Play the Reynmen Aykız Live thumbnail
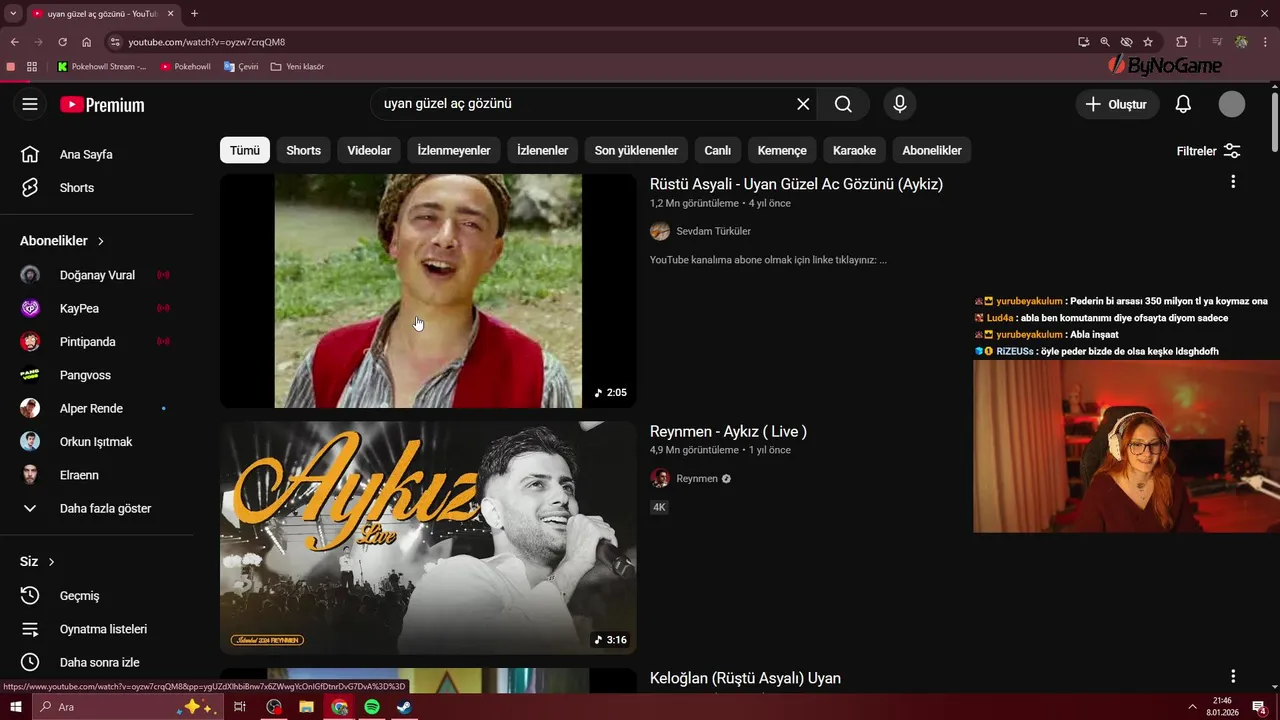 [428, 538]
